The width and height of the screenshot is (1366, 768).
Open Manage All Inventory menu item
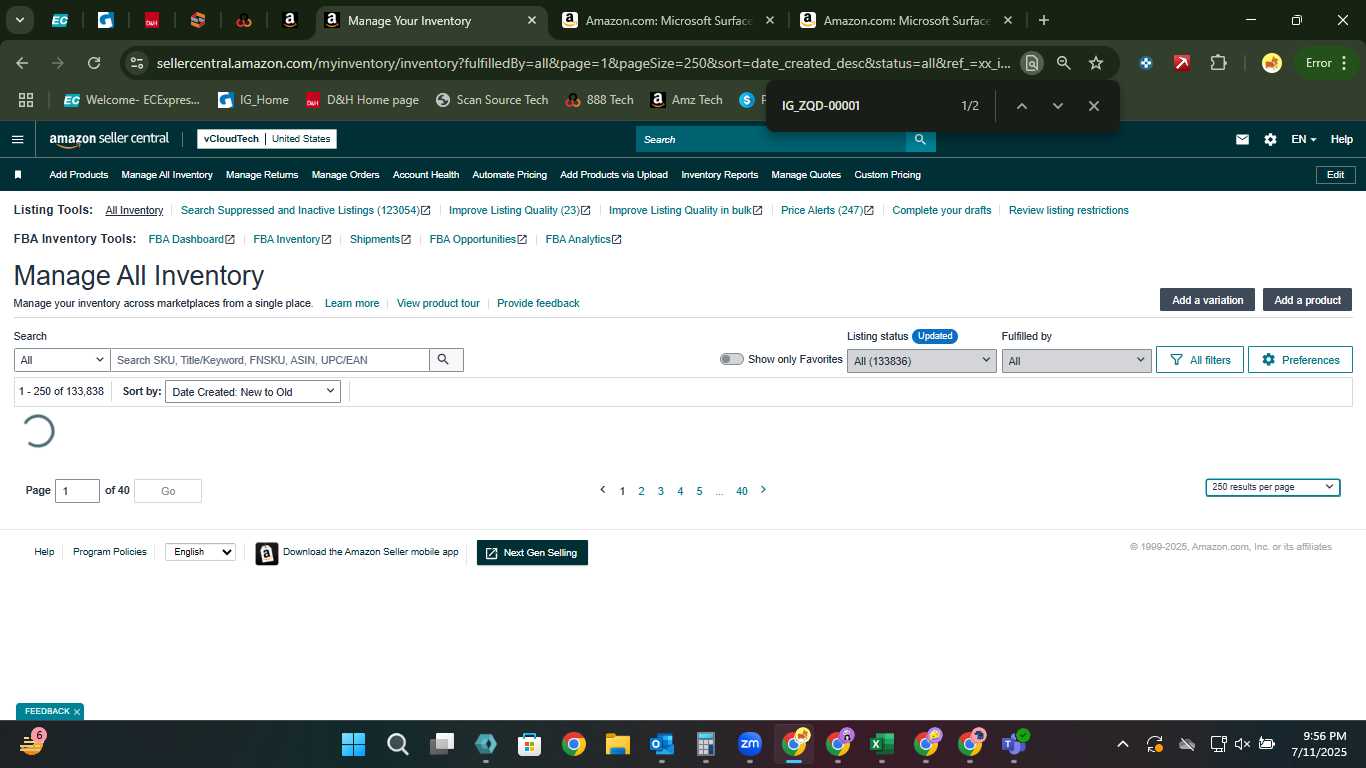click(167, 175)
